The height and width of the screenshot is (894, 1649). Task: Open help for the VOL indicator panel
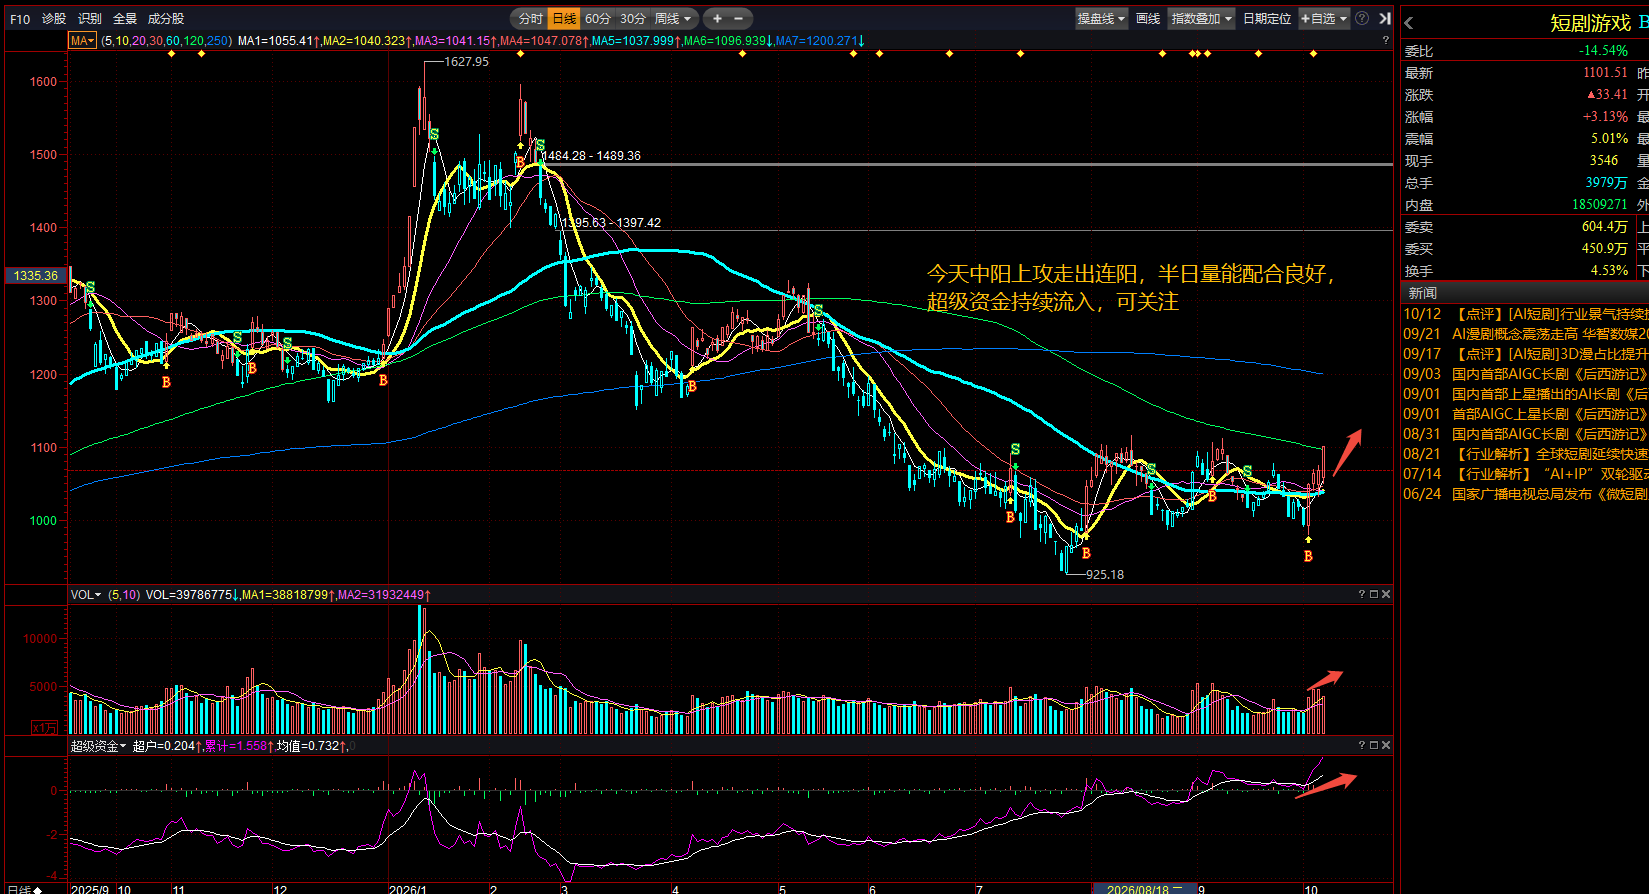tap(1361, 594)
